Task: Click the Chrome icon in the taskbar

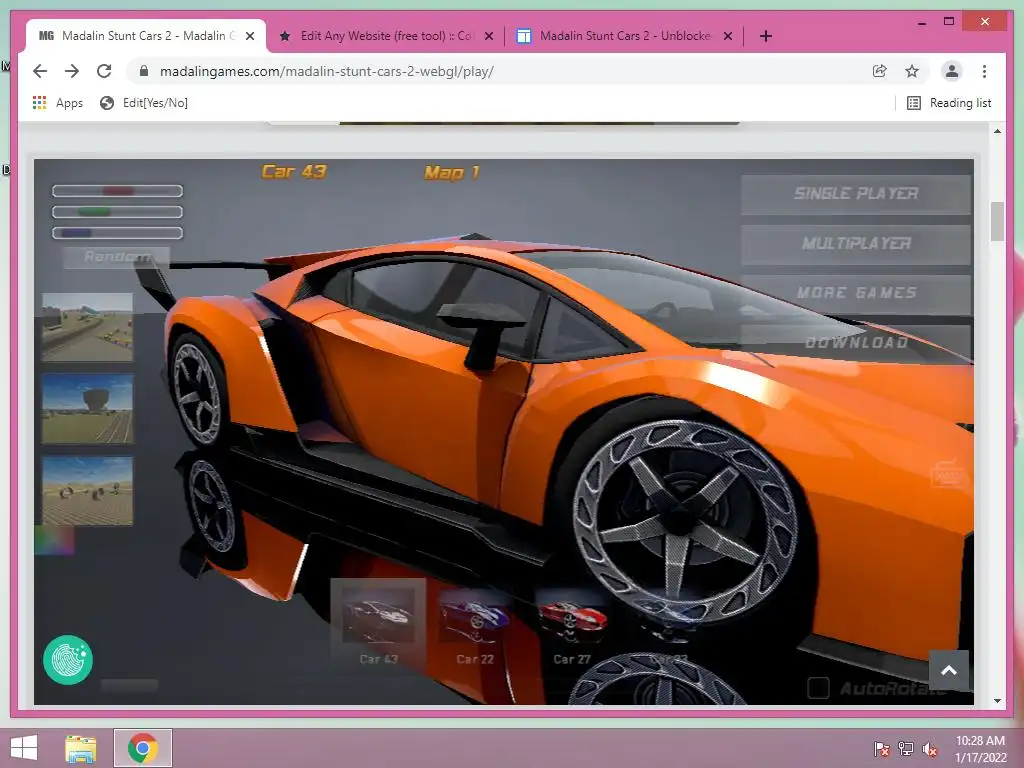Action: coord(143,748)
